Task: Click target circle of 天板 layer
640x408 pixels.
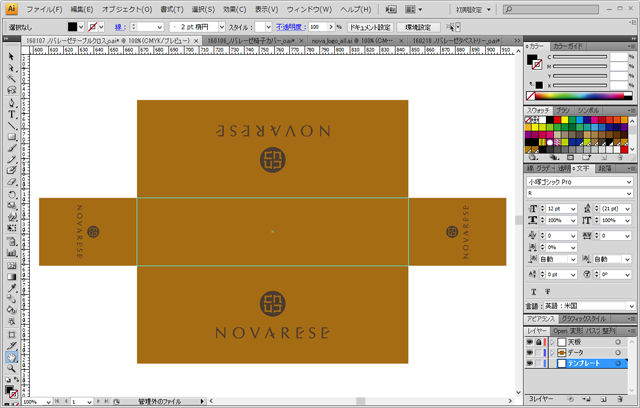Action: (618, 342)
